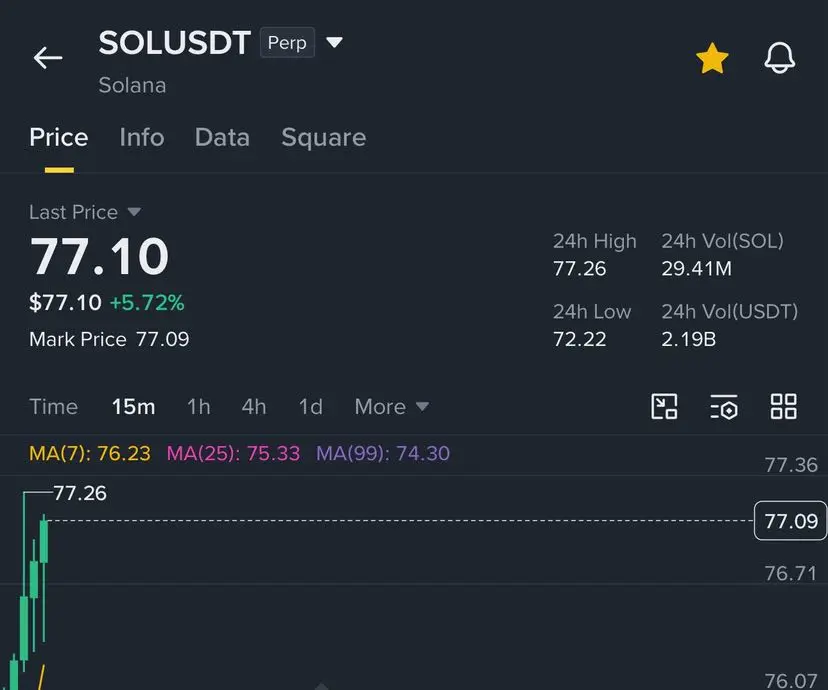This screenshot has height=690, width=828.
Task: Open price alert bell icon
Action: 779,58
